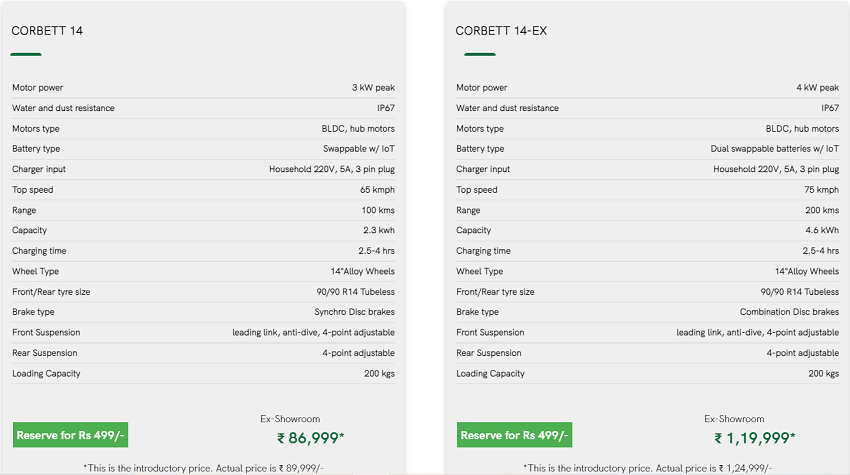The width and height of the screenshot is (850, 475).
Task: Click the 100 kms range value
Action: pos(378,210)
